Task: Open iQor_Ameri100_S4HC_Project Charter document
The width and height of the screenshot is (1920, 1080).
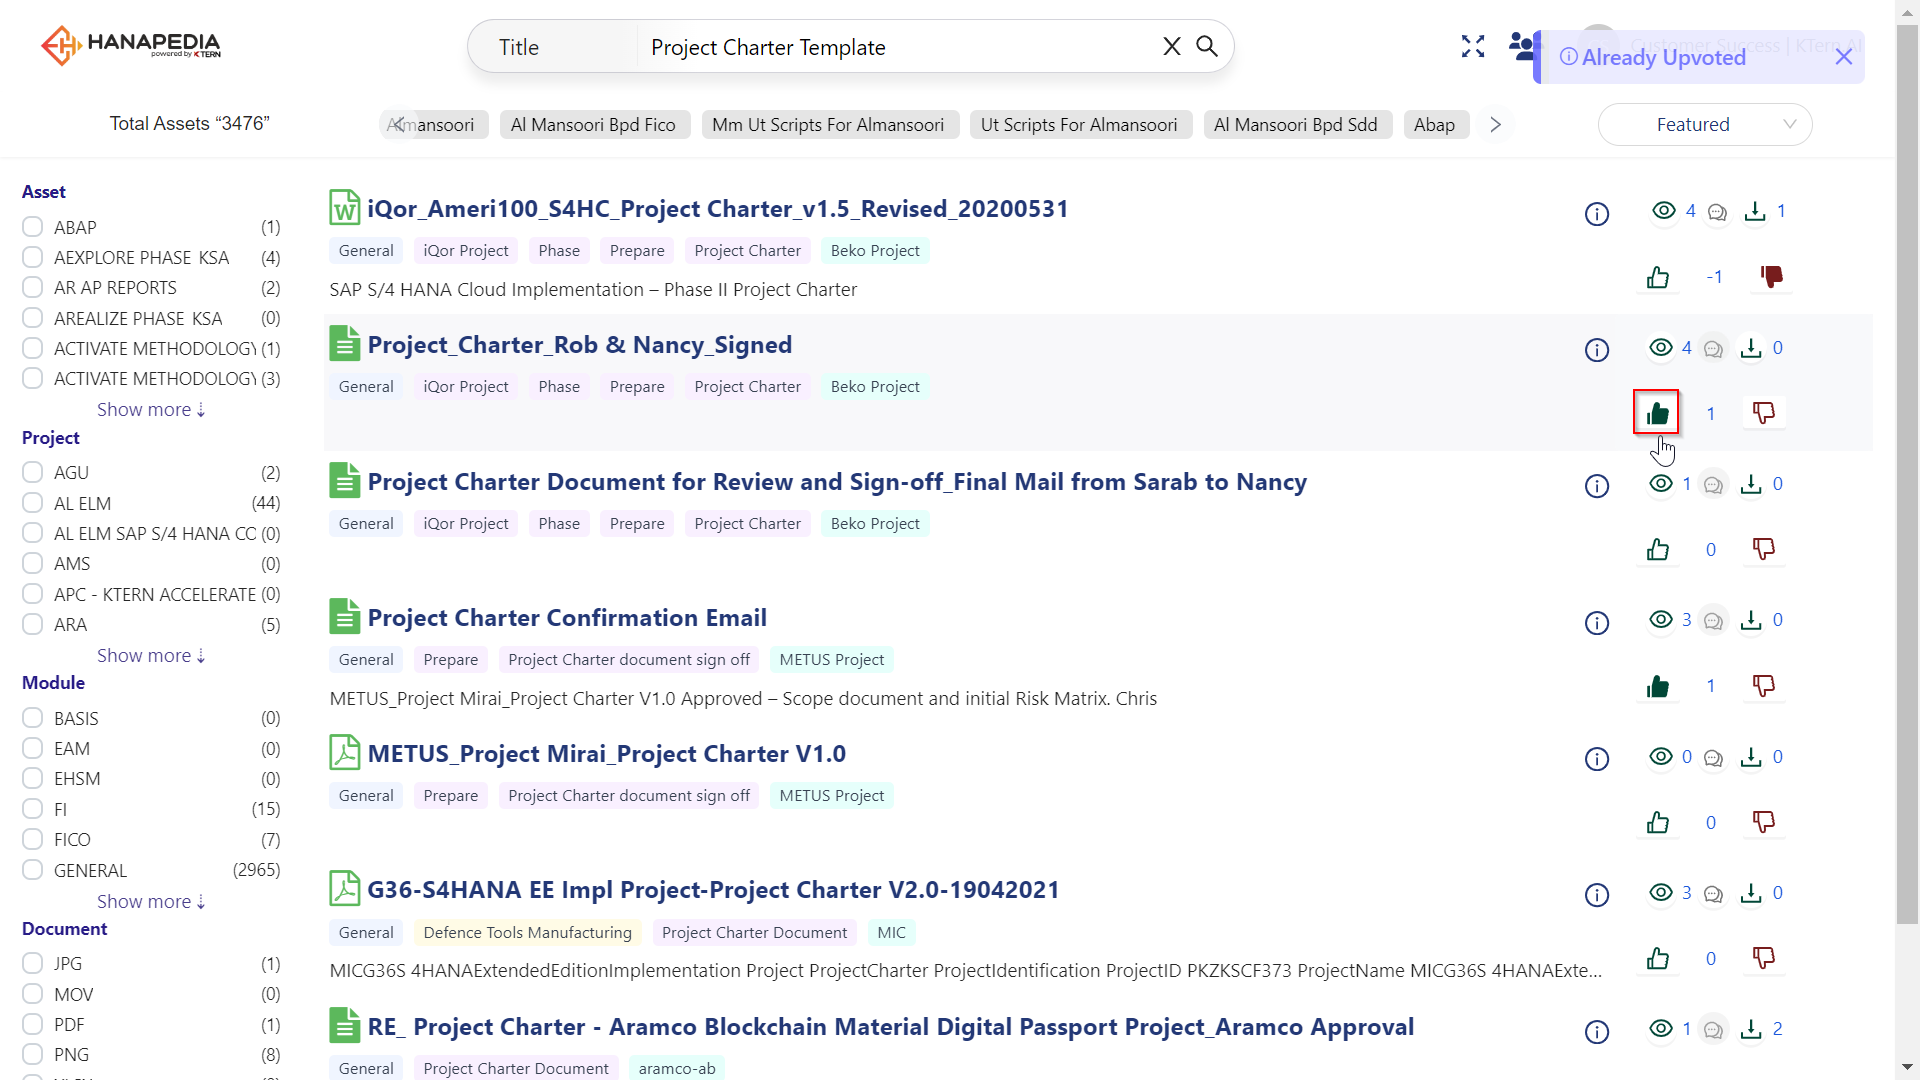Action: [x=718, y=209]
